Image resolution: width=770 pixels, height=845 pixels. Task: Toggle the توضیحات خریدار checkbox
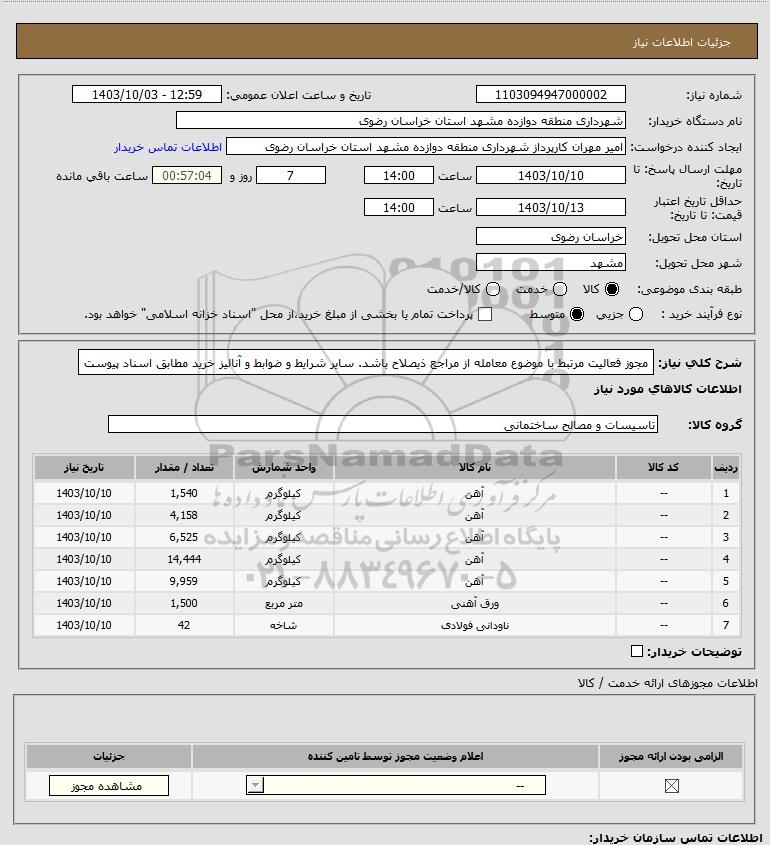(637, 651)
